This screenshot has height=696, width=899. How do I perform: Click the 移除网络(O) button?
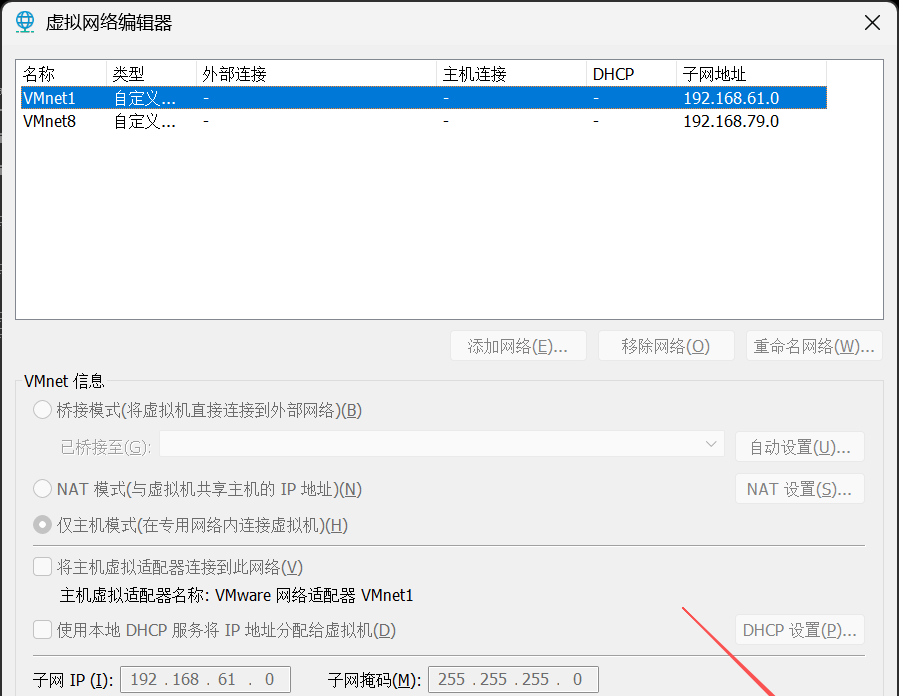(666, 345)
